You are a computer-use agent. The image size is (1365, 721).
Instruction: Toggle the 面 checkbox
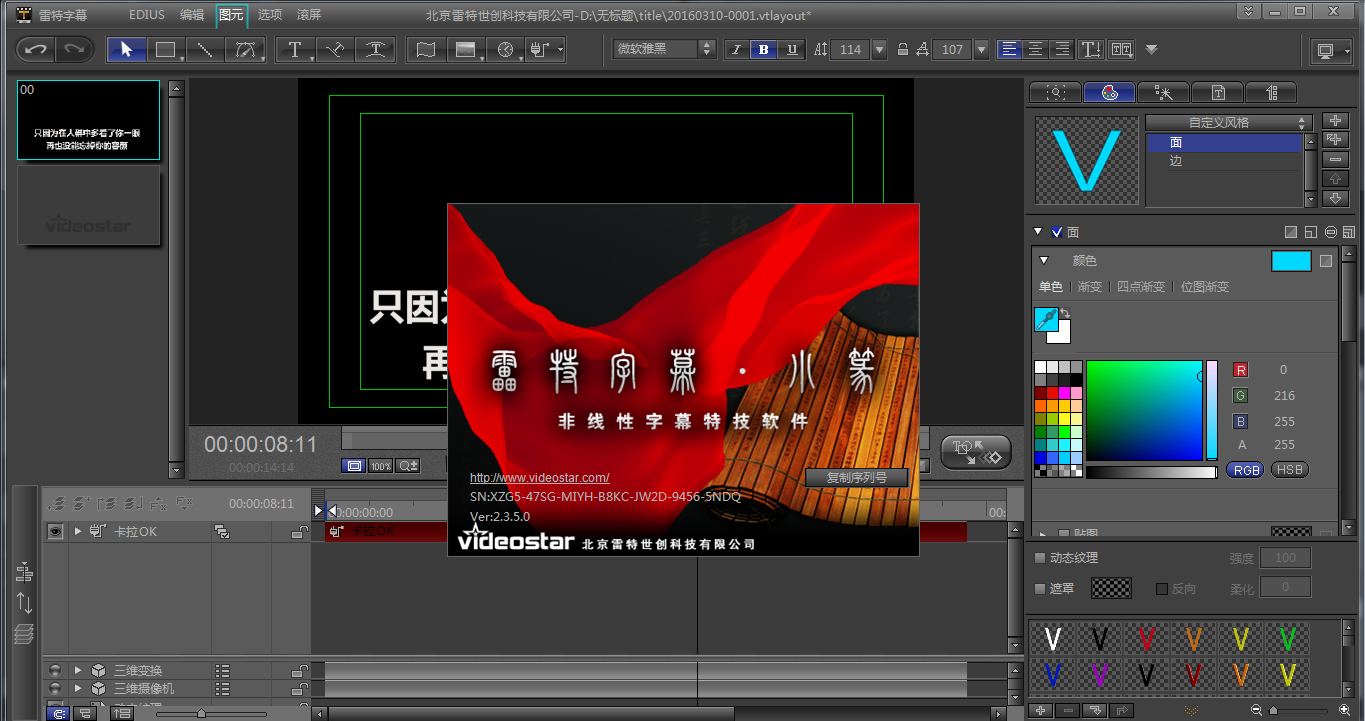(x=1057, y=232)
